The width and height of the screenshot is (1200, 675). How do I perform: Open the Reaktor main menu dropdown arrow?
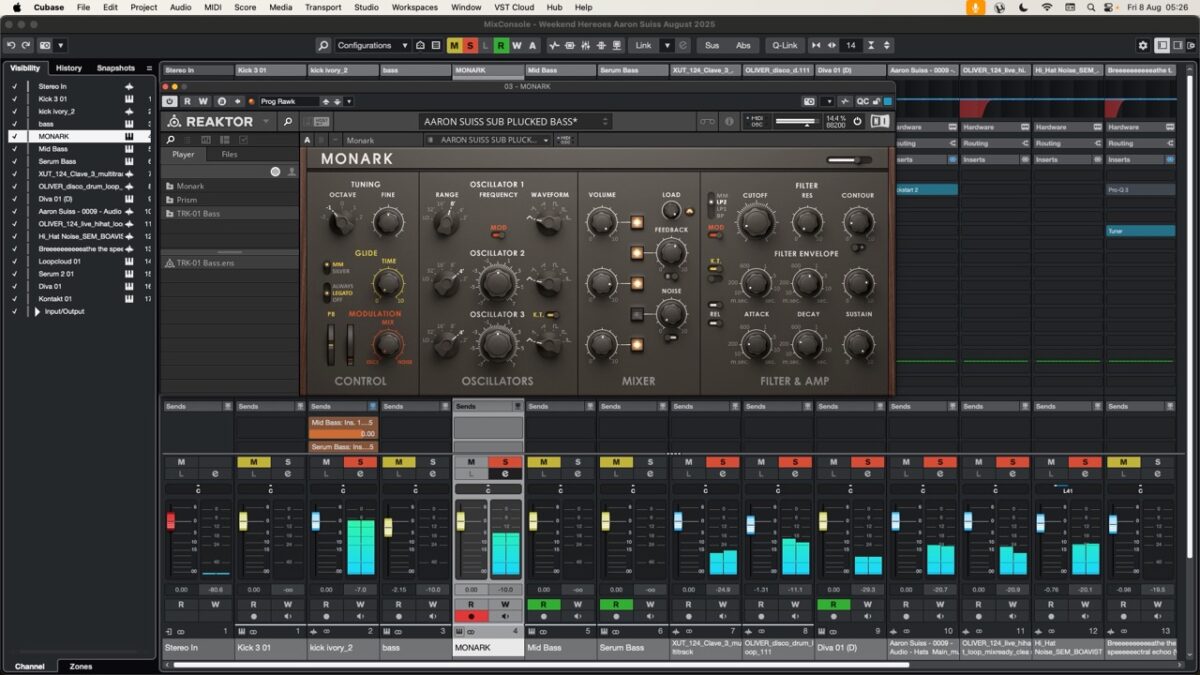click(266, 121)
